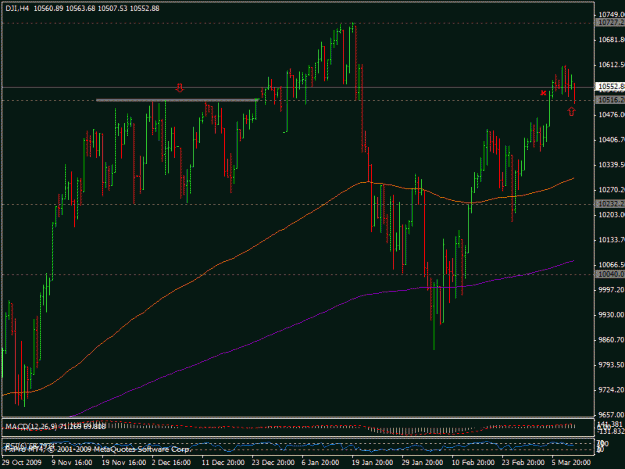Click the 9657.00 price axis value
The image size is (625, 469).
click(x=611, y=415)
